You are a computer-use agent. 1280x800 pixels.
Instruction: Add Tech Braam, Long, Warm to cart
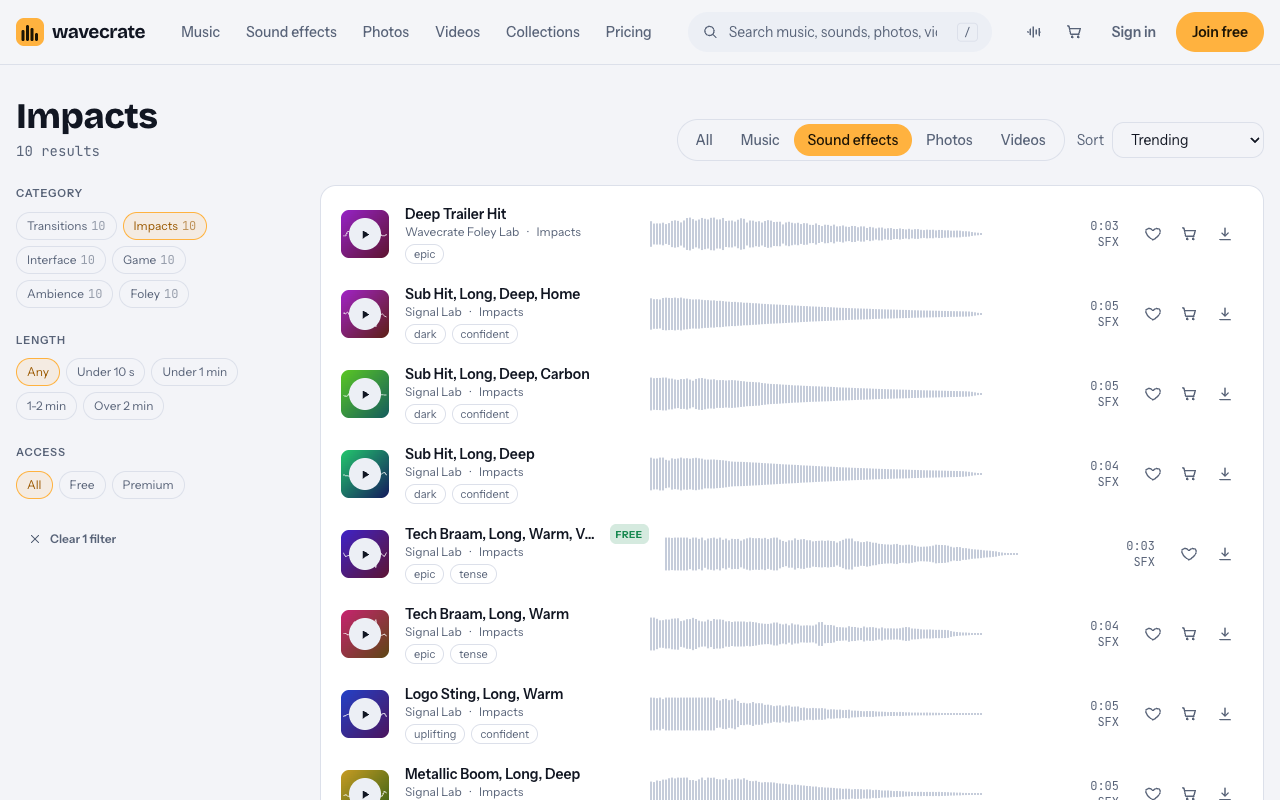(1189, 634)
